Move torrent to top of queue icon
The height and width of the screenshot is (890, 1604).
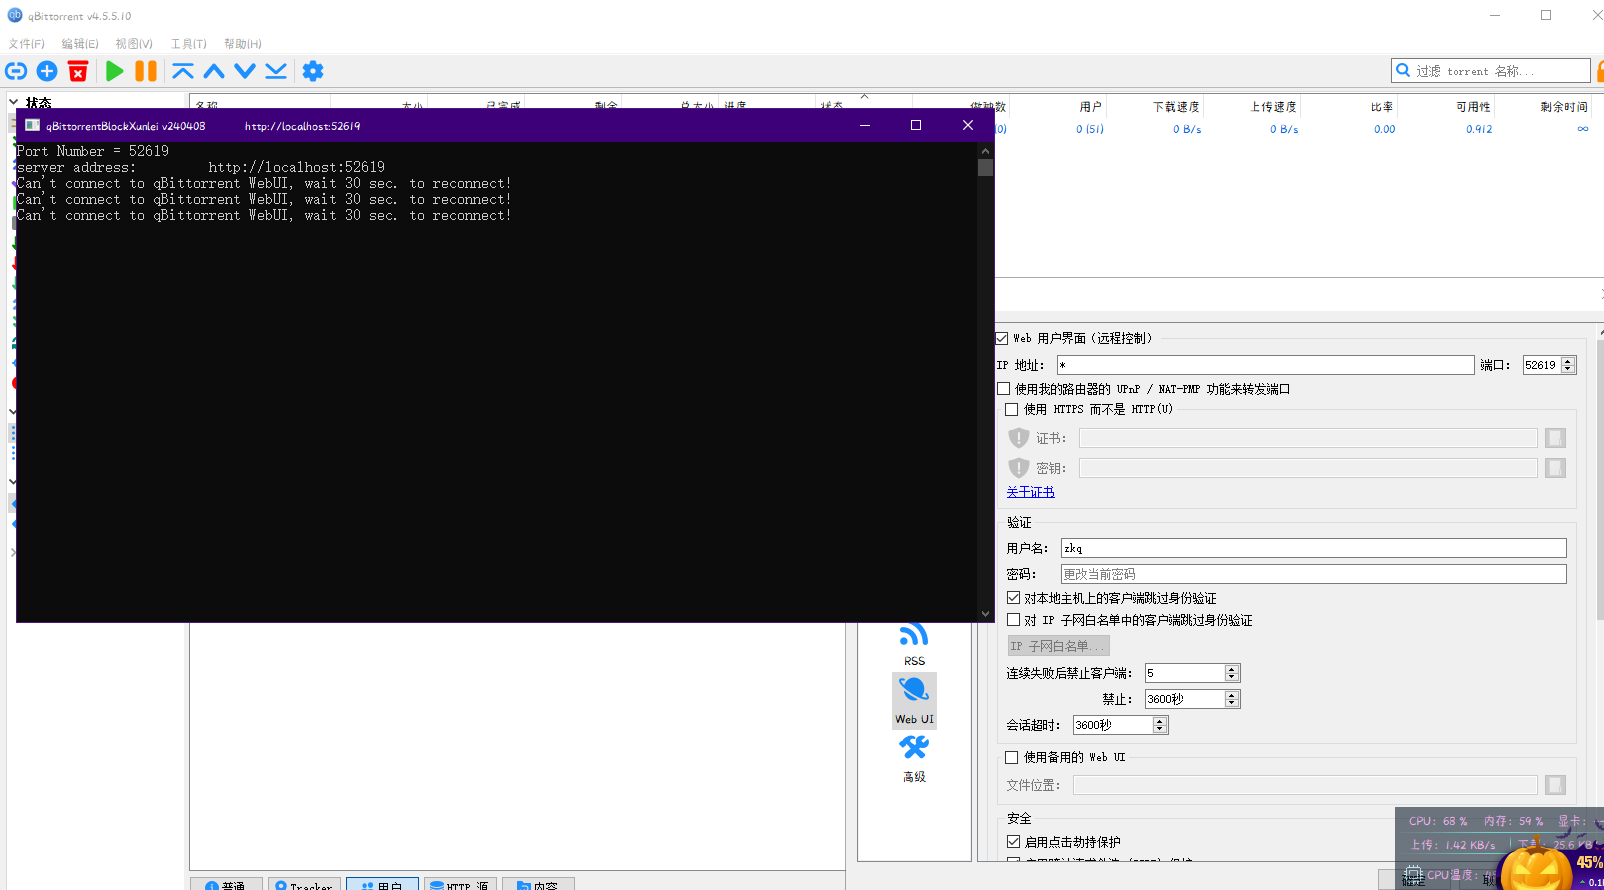pos(183,71)
